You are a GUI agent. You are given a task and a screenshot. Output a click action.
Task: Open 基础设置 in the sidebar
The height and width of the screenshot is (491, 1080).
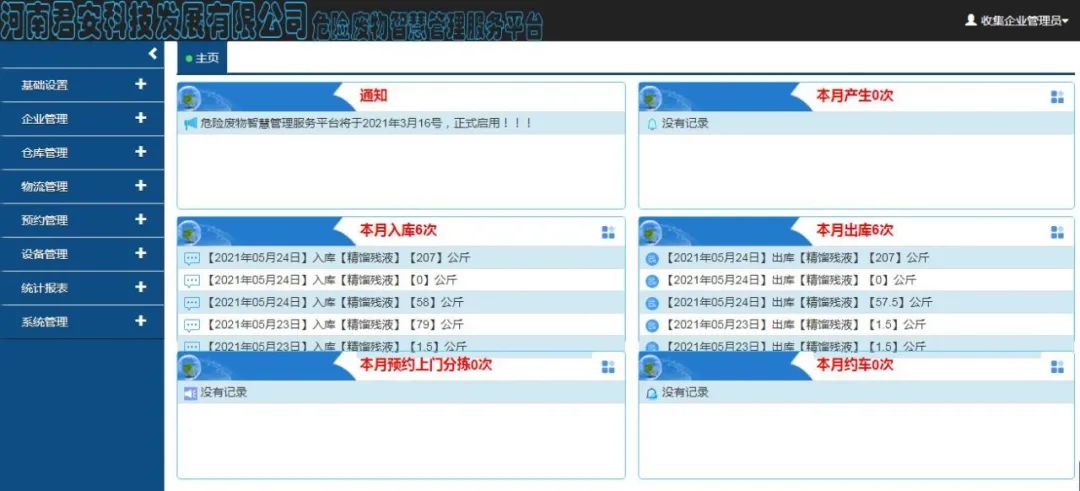tap(44, 85)
